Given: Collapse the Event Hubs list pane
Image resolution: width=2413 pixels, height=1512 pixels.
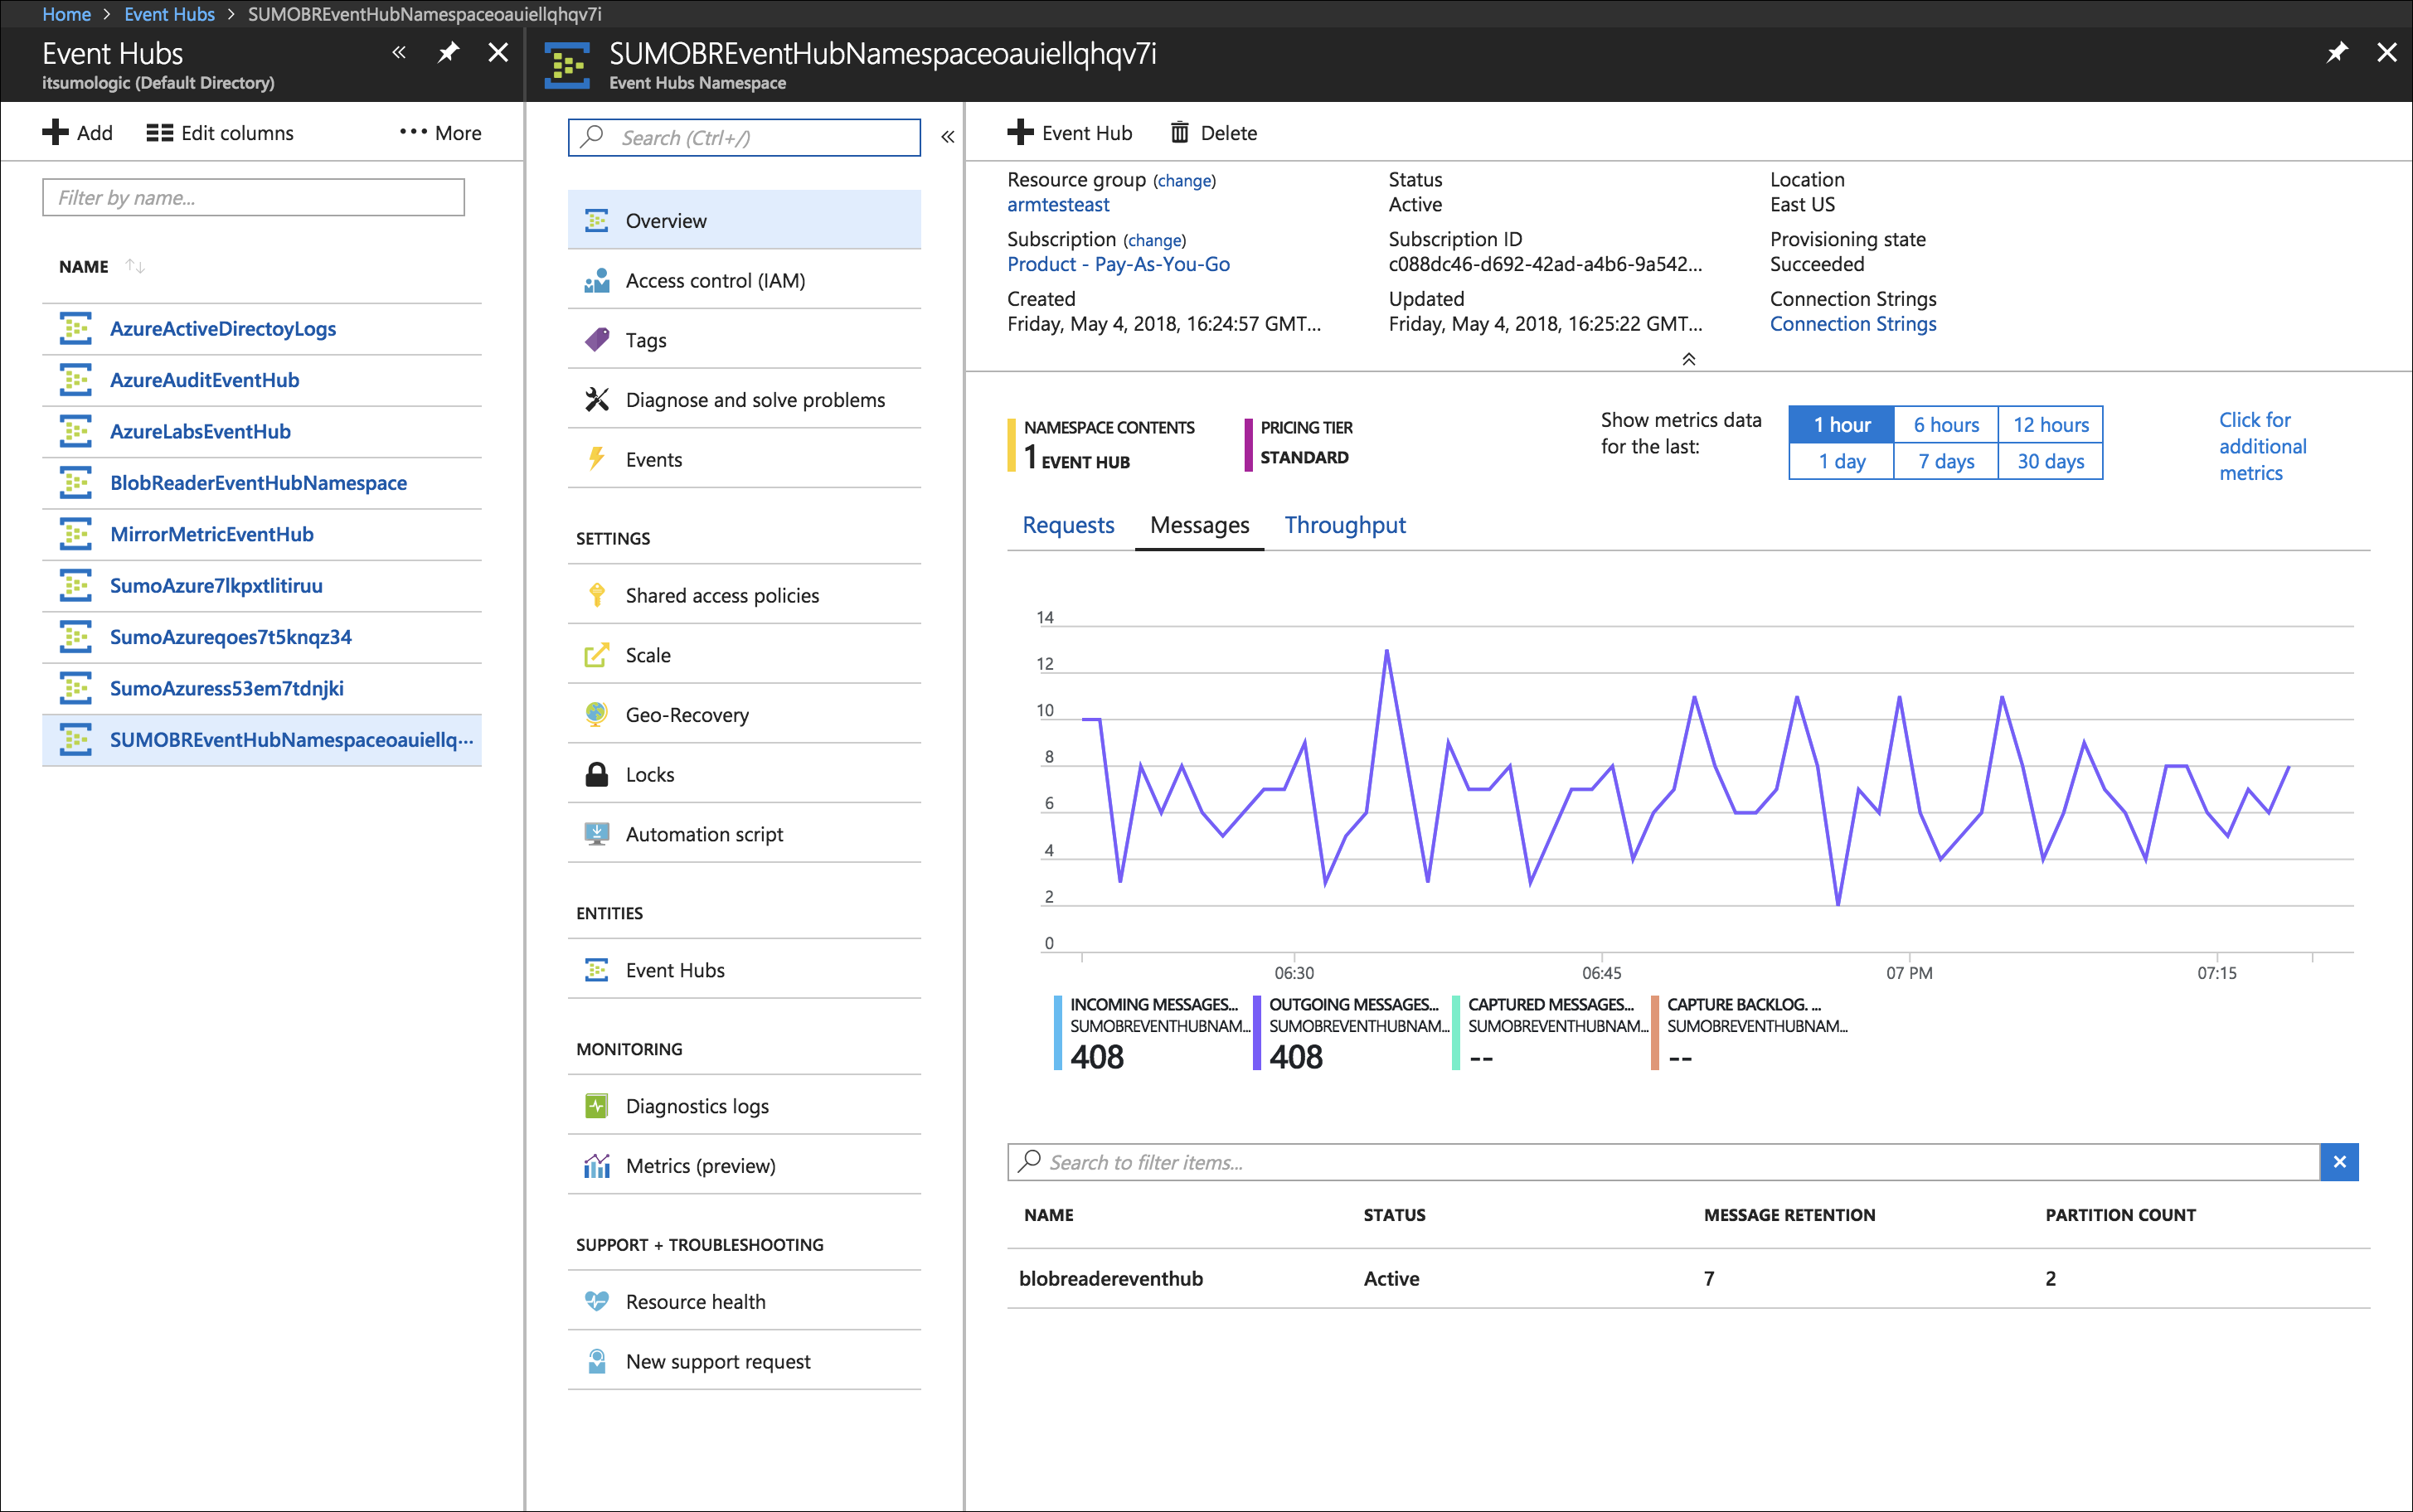Looking at the screenshot, I should point(398,52).
